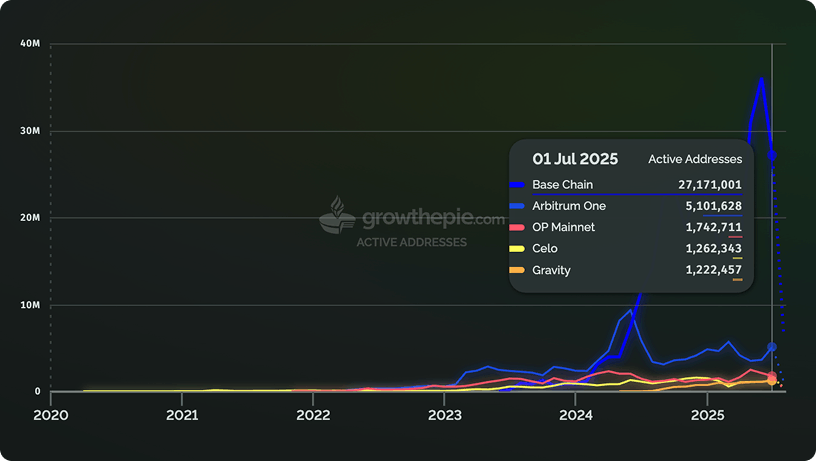Click the 0 y-axis label

click(x=37, y=391)
